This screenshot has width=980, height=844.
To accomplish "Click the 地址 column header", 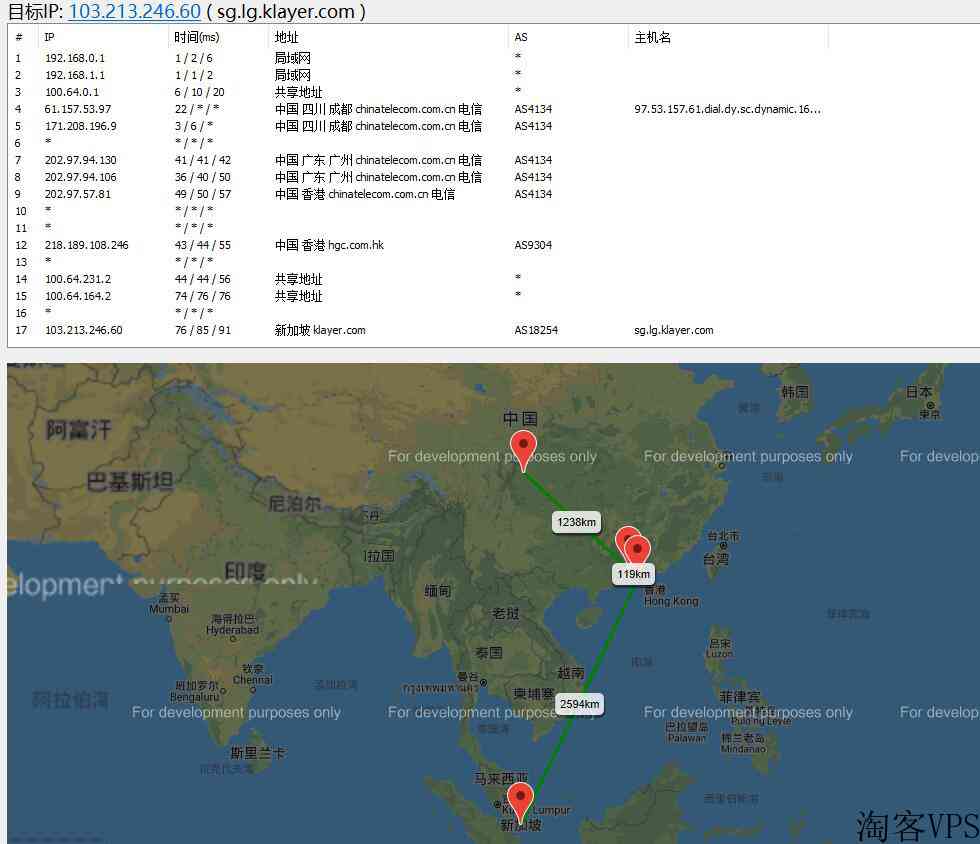I will click(286, 37).
